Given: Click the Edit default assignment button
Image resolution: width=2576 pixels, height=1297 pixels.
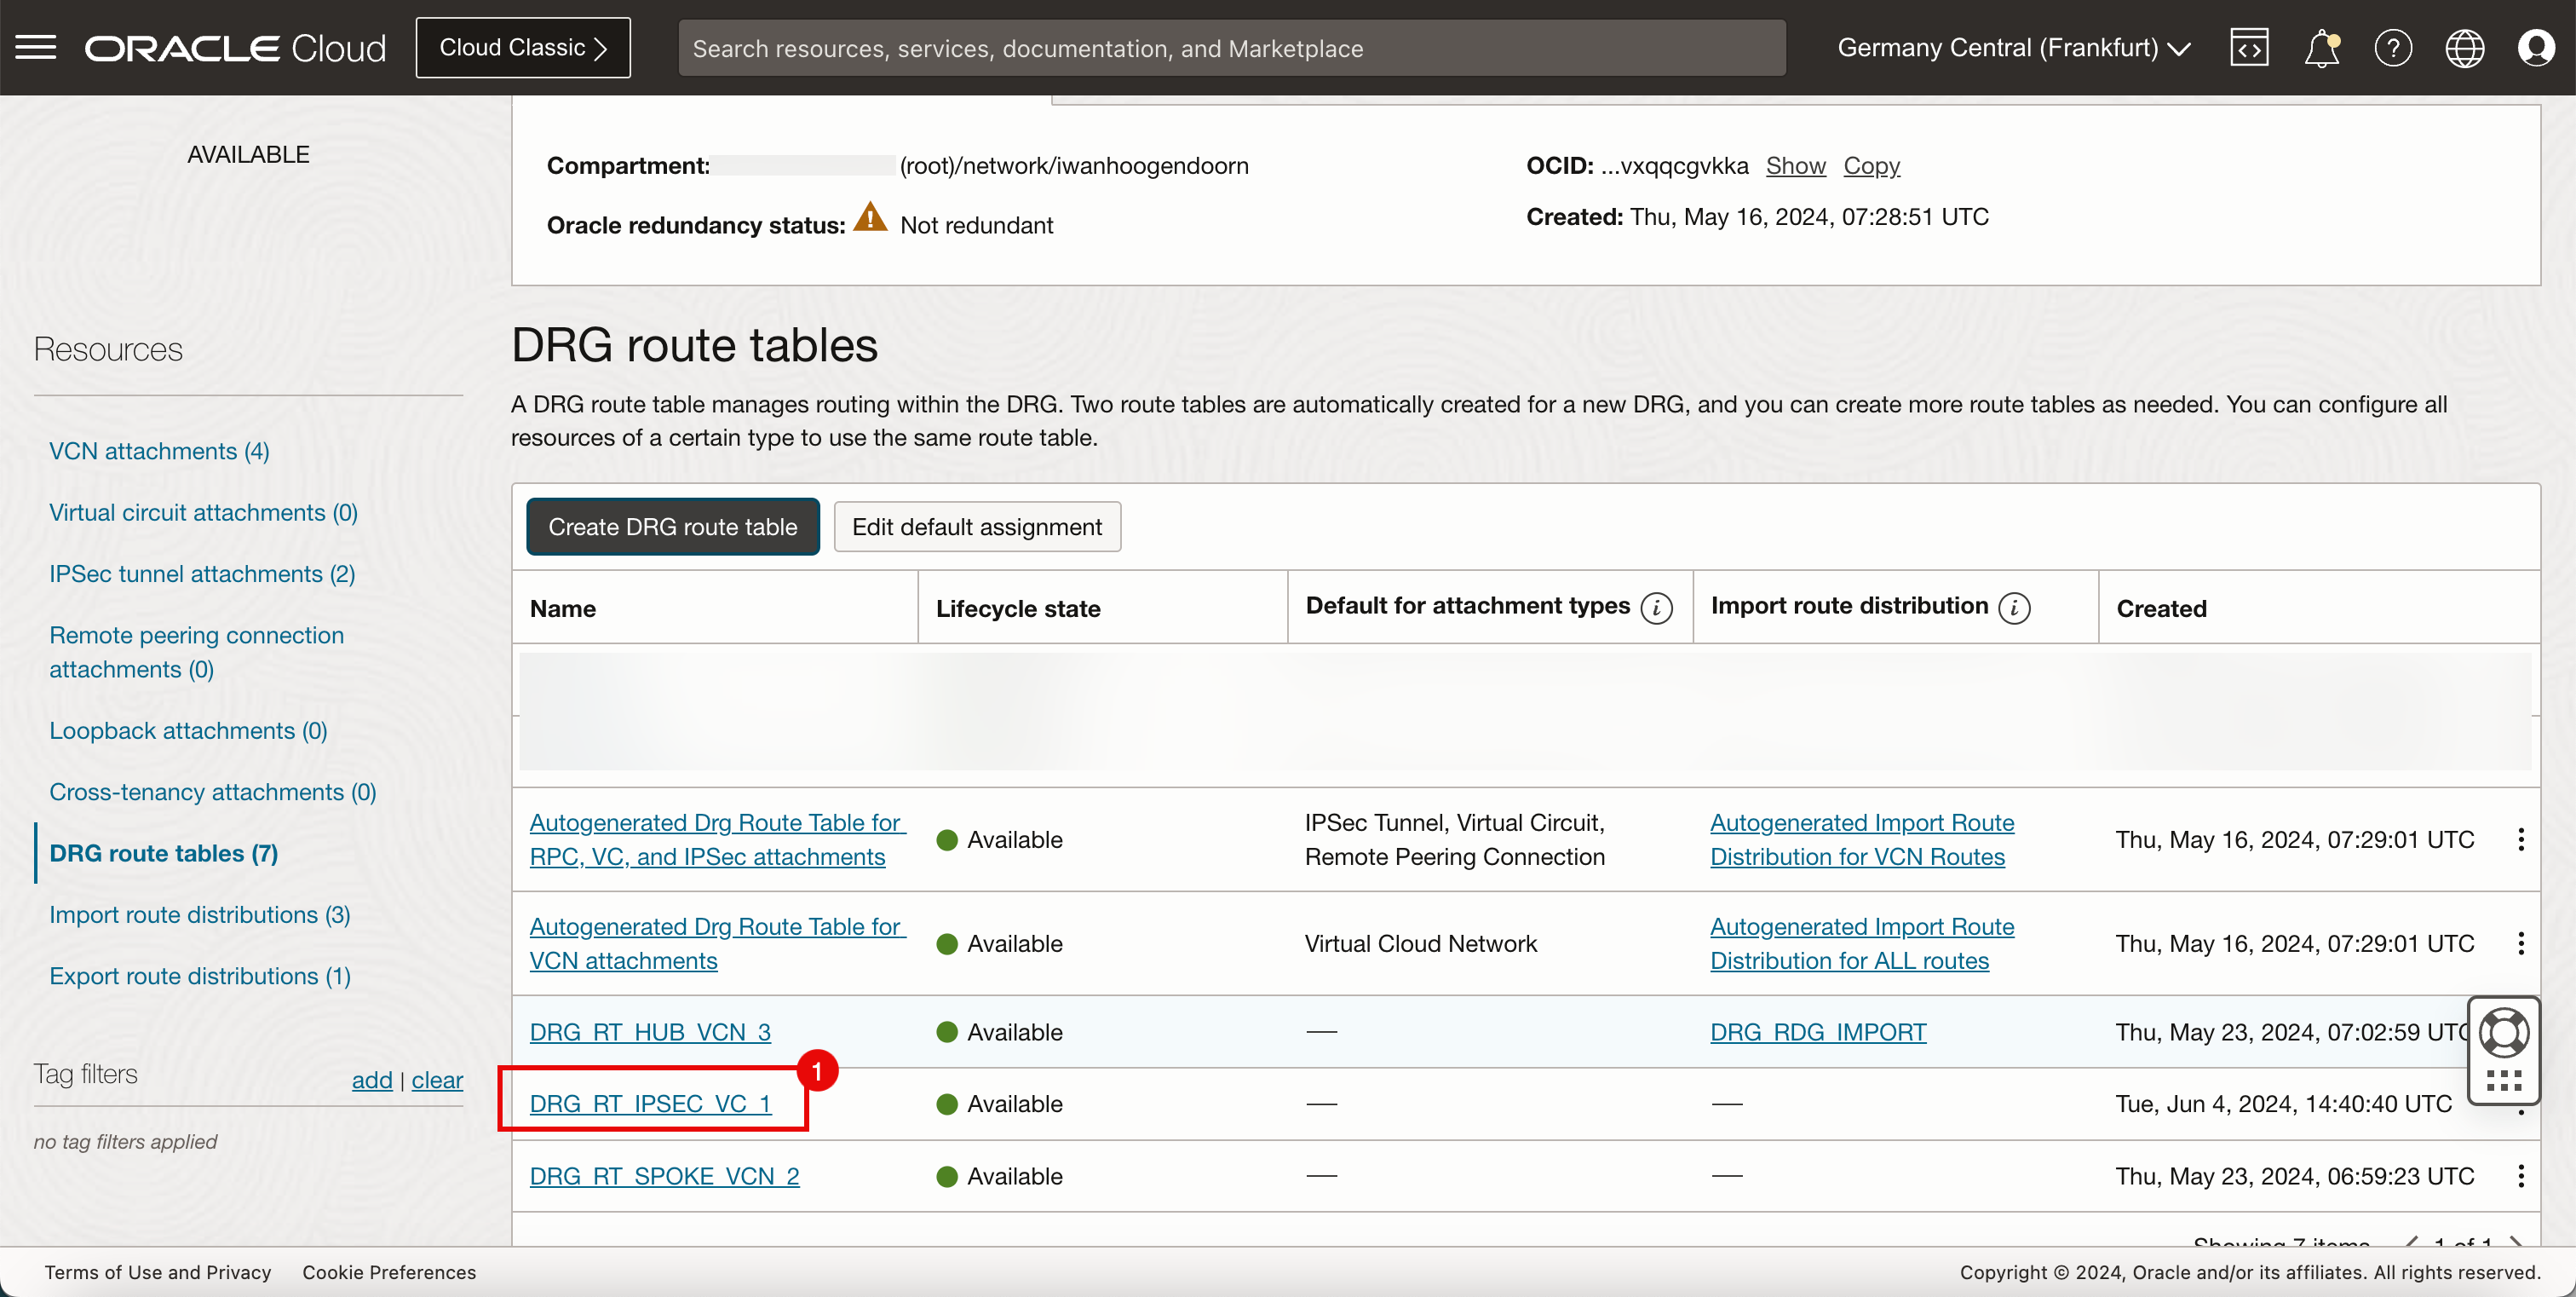Looking at the screenshot, I should tap(975, 526).
